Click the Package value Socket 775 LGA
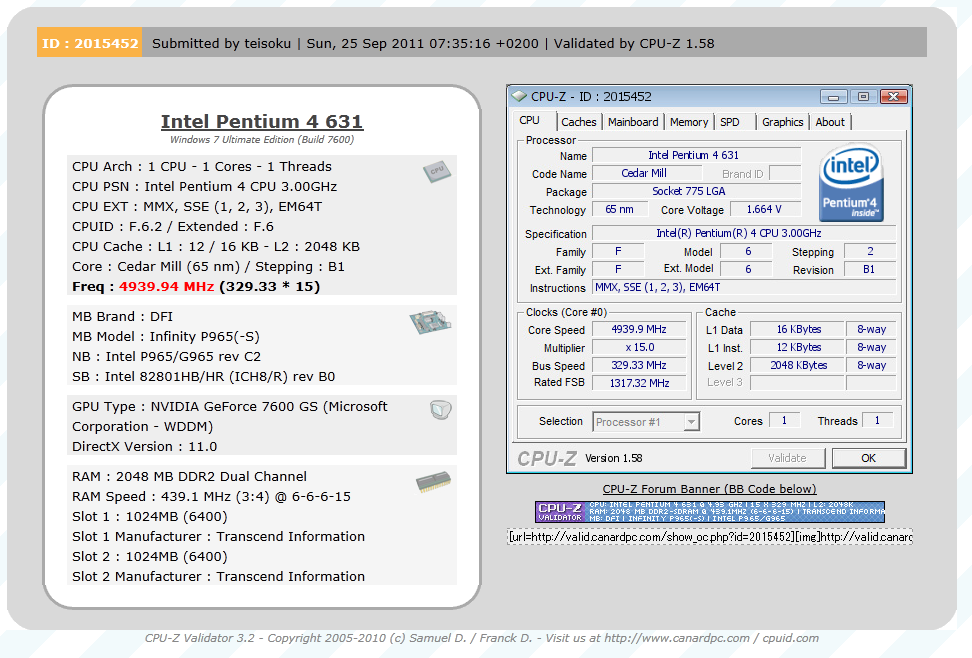The image size is (972, 658). point(697,191)
